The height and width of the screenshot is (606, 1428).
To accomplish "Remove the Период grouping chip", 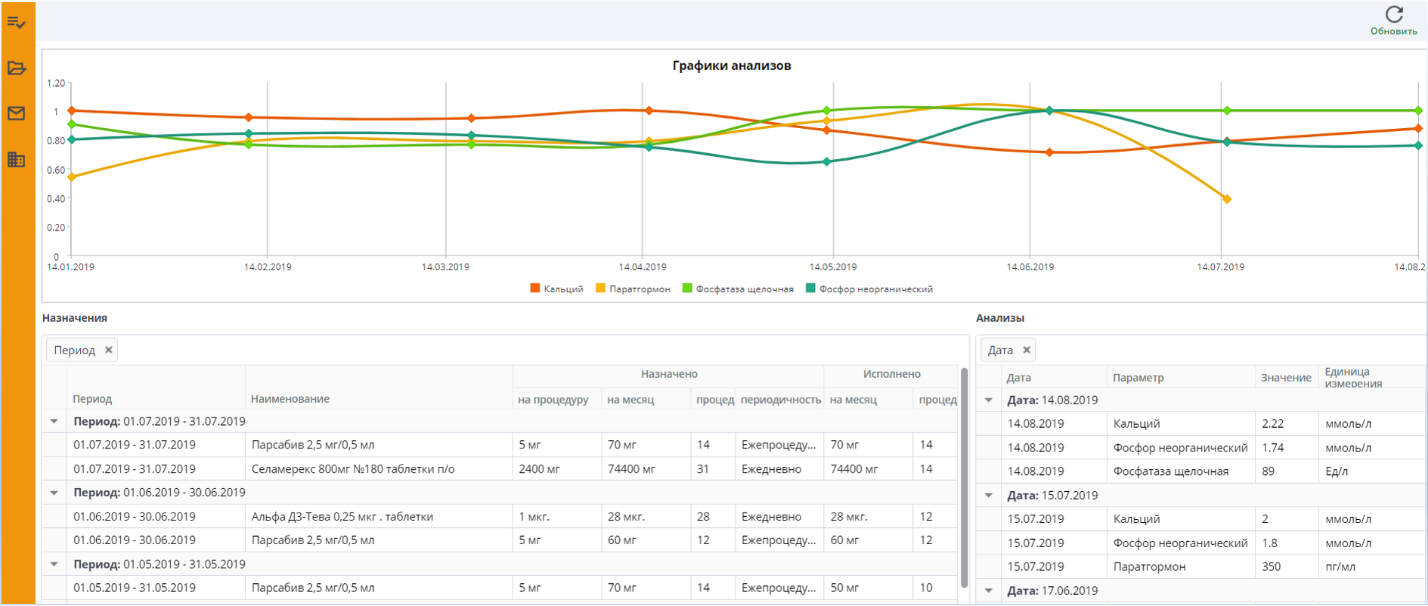I will [x=108, y=350].
